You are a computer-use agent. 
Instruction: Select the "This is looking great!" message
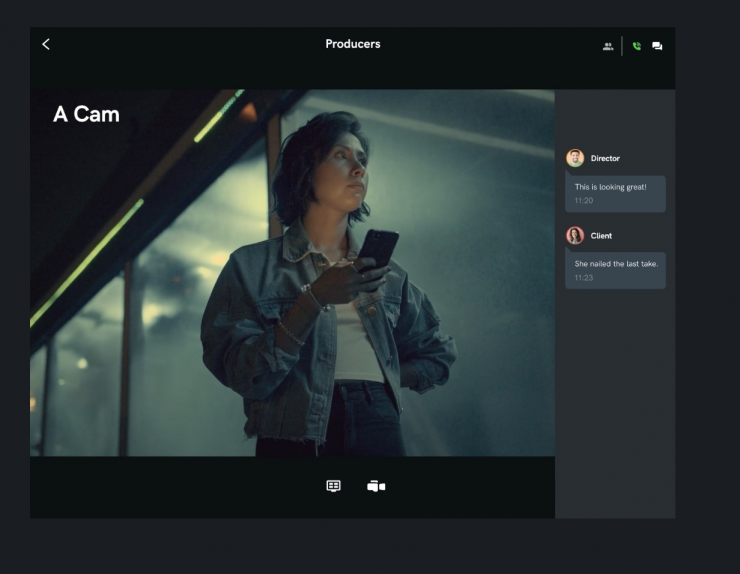tap(610, 187)
